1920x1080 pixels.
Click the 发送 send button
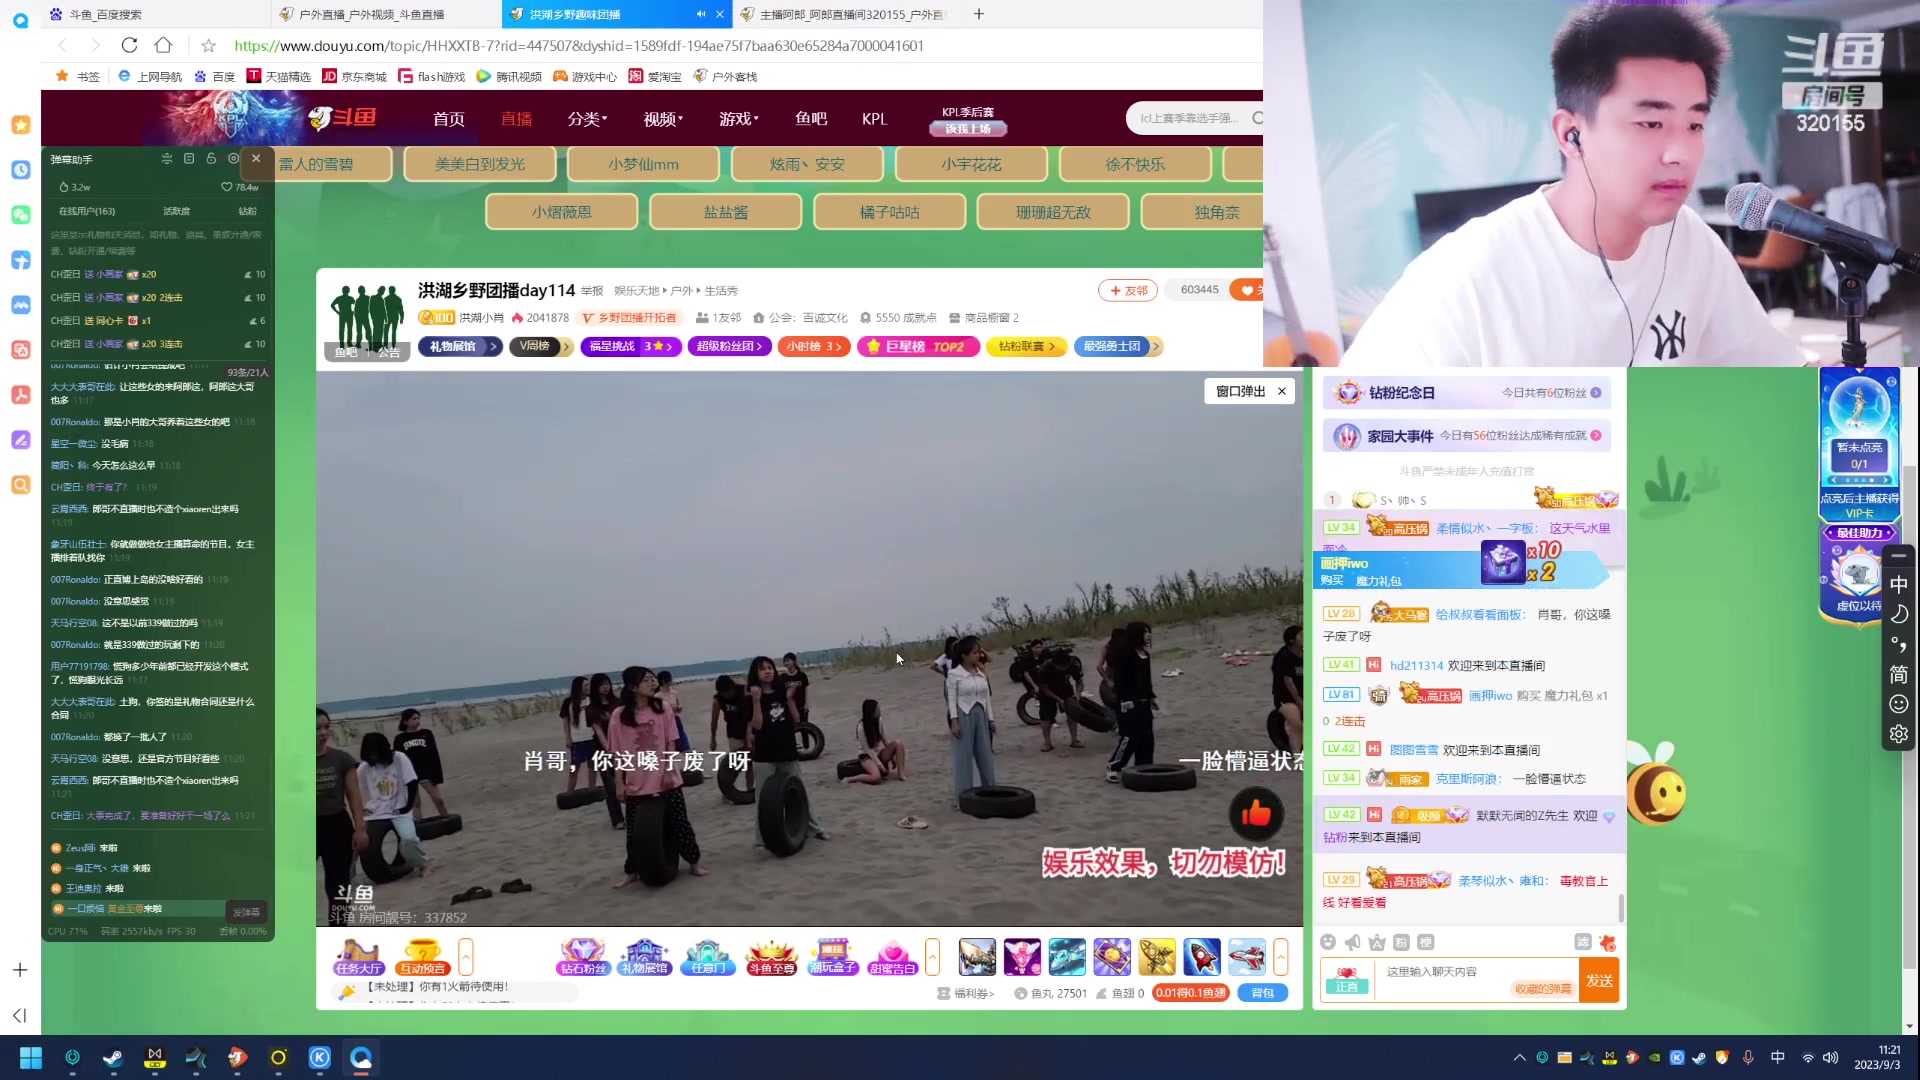click(1599, 980)
